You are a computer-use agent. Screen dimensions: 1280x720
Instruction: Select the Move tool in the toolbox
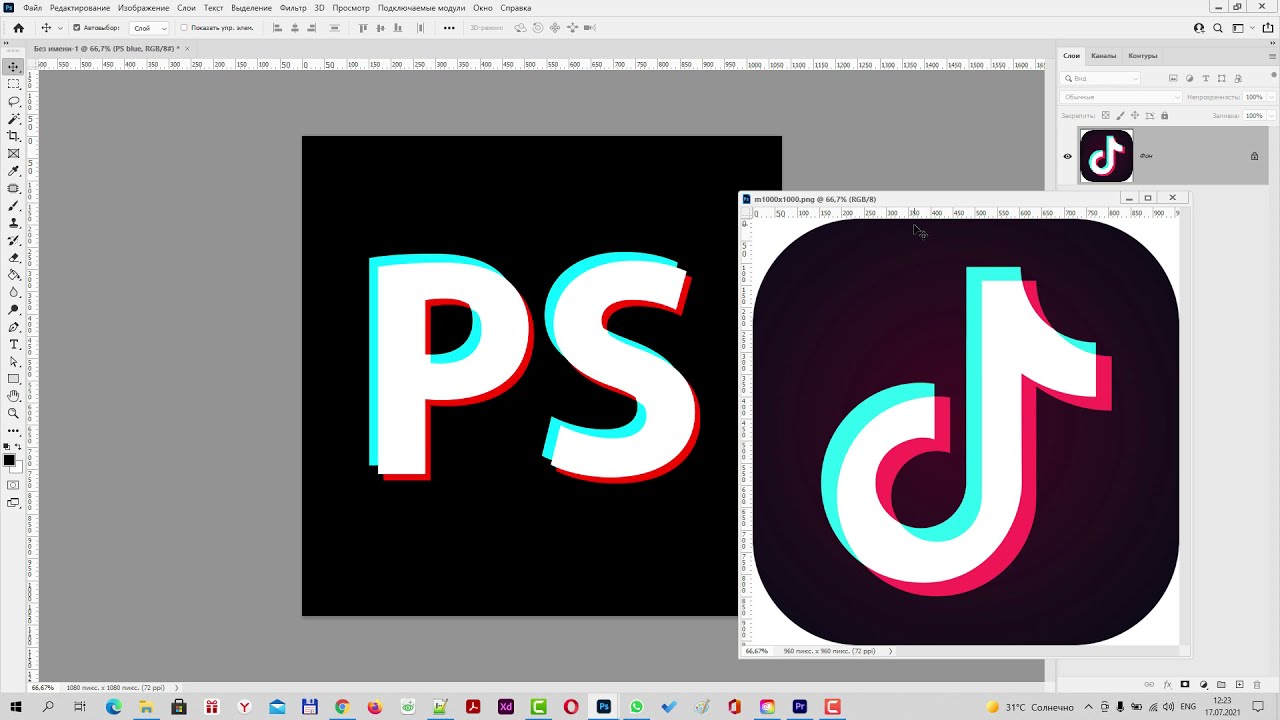click(14, 67)
